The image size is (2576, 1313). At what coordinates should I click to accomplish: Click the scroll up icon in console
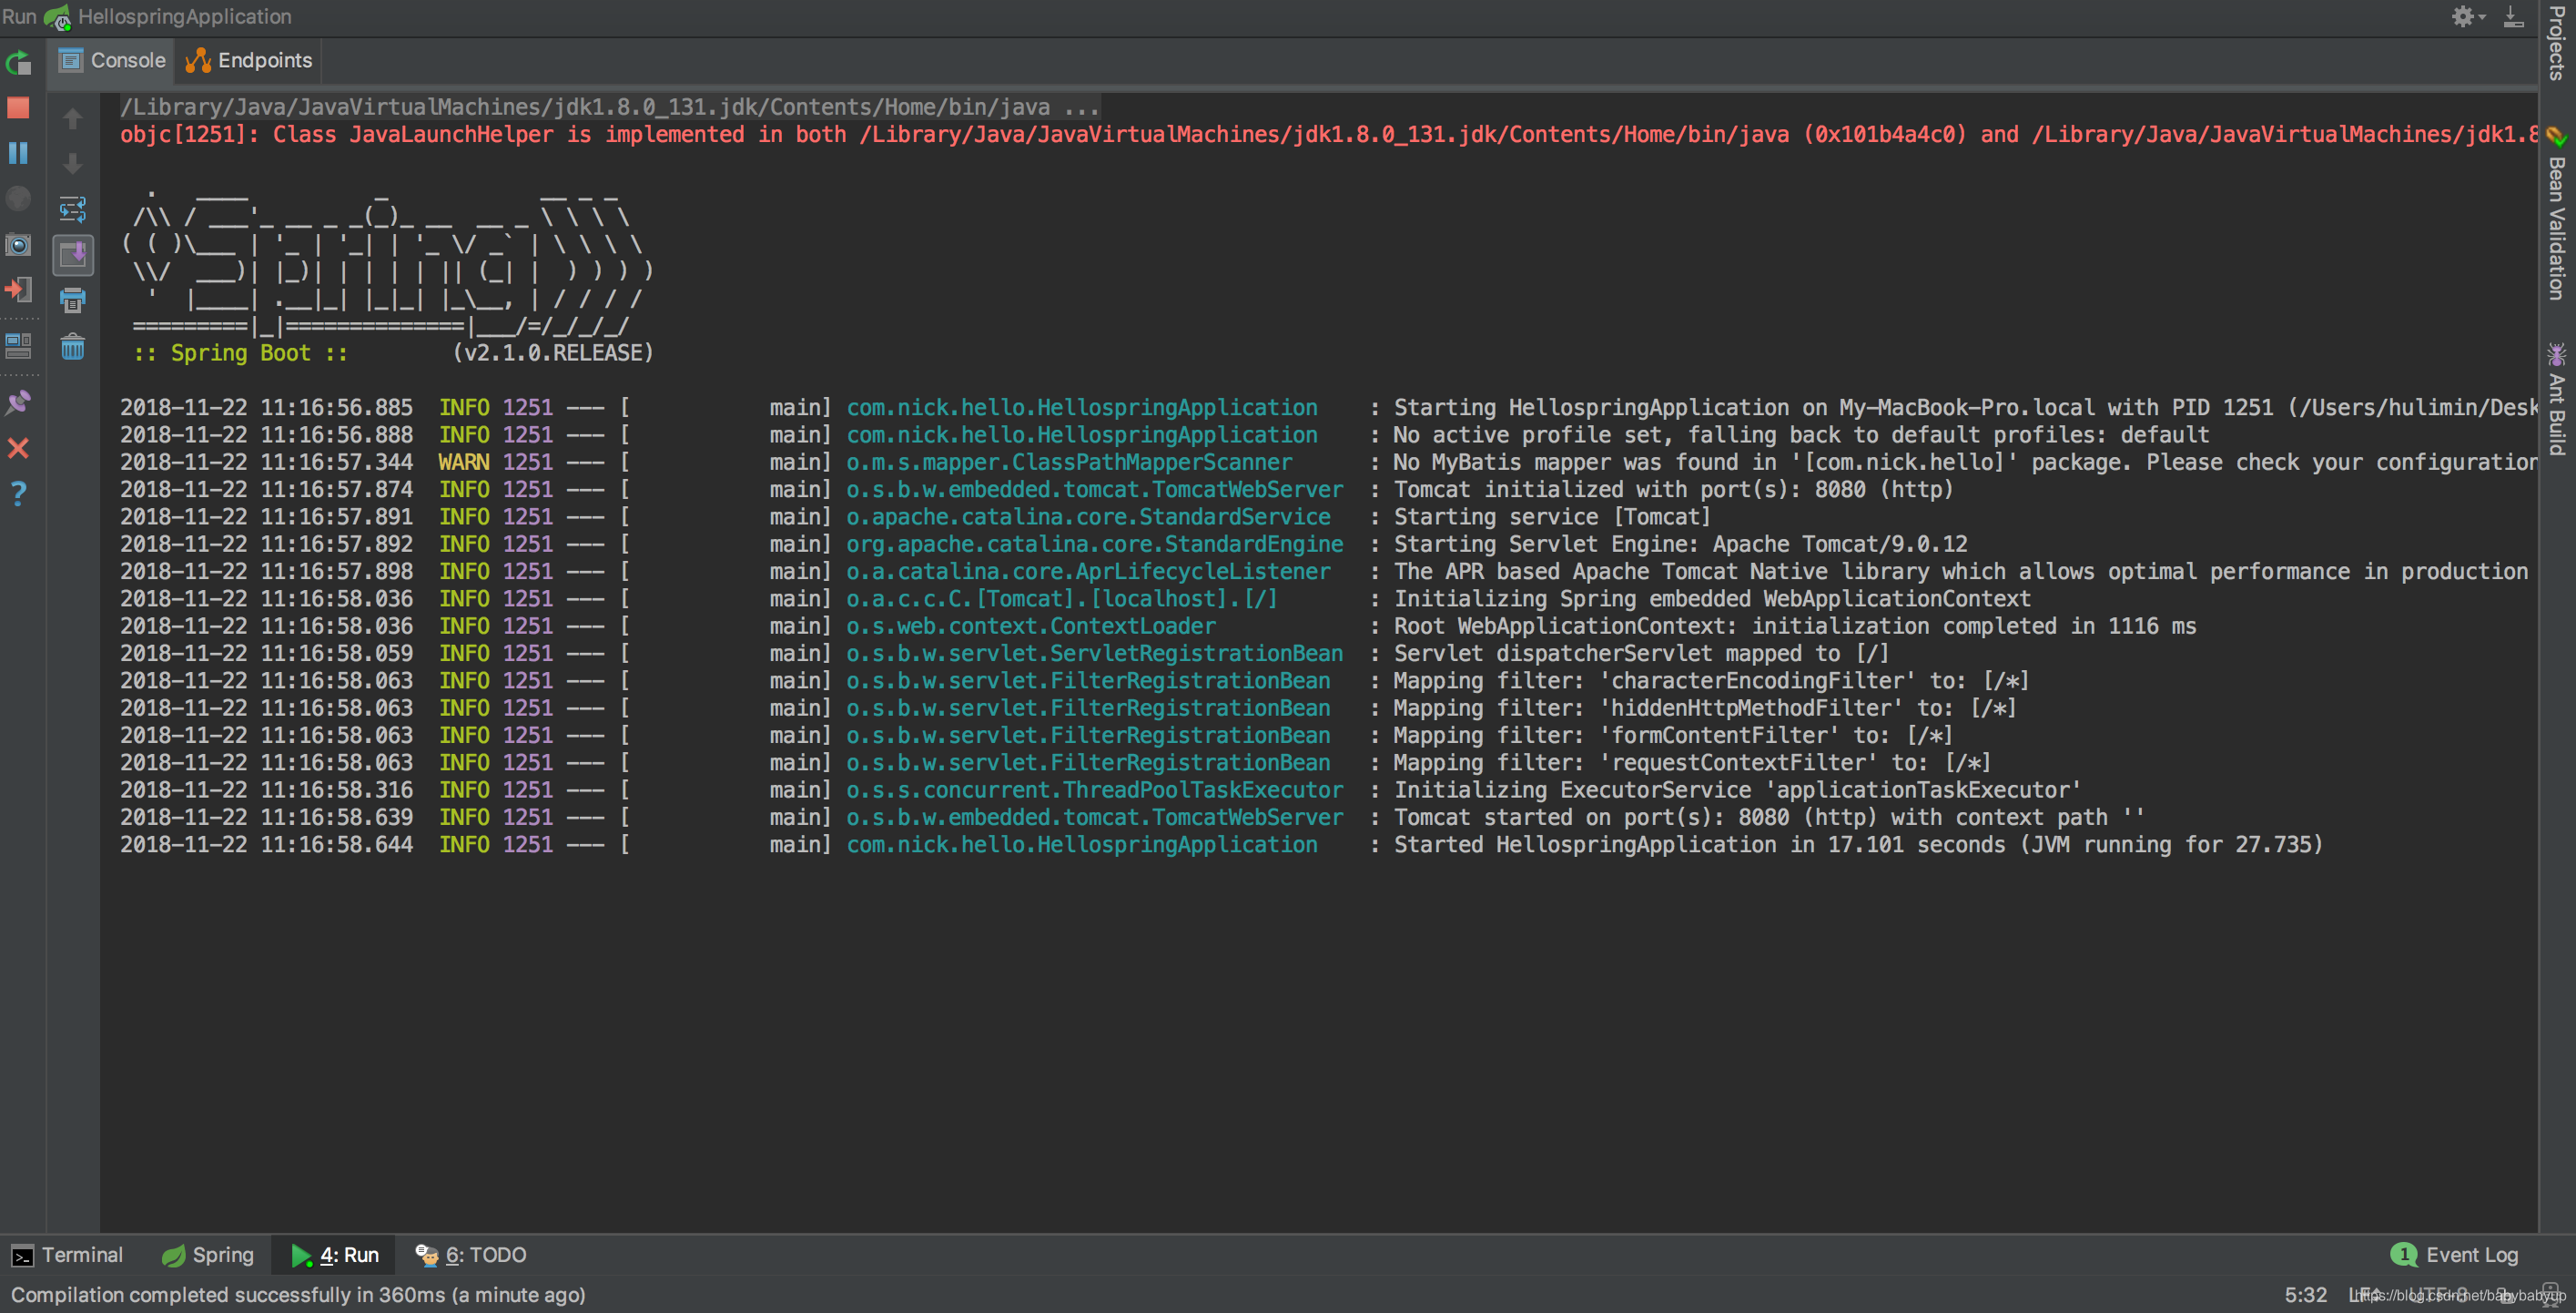(72, 114)
